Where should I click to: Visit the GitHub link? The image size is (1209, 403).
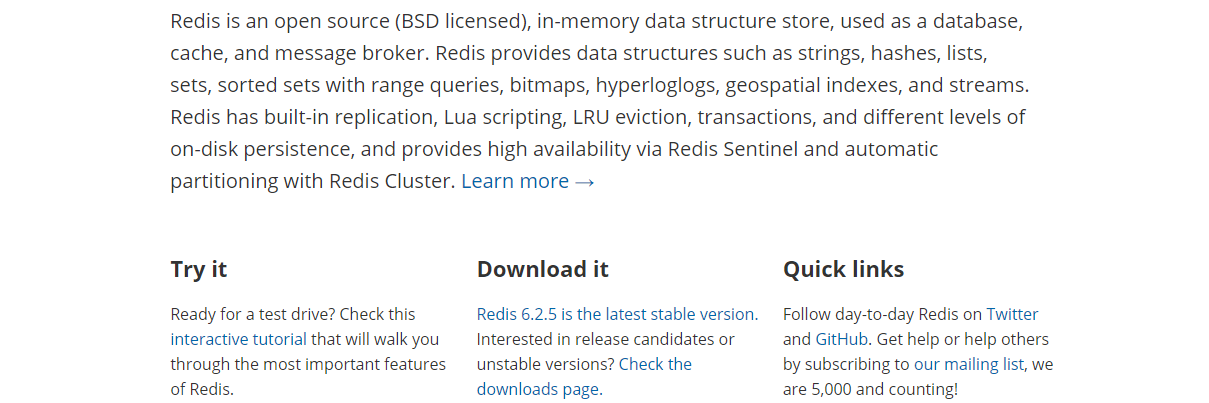tap(842, 339)
